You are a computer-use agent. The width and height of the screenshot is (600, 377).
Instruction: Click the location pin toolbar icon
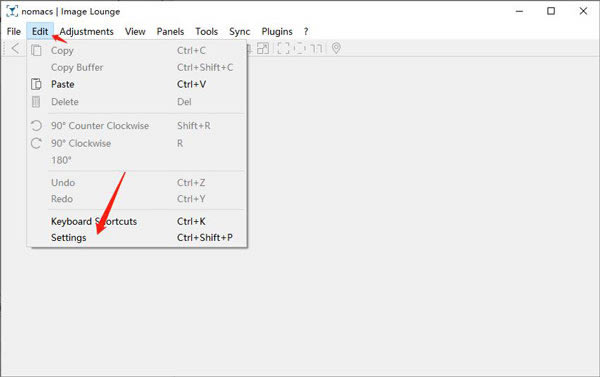point(336,48)
